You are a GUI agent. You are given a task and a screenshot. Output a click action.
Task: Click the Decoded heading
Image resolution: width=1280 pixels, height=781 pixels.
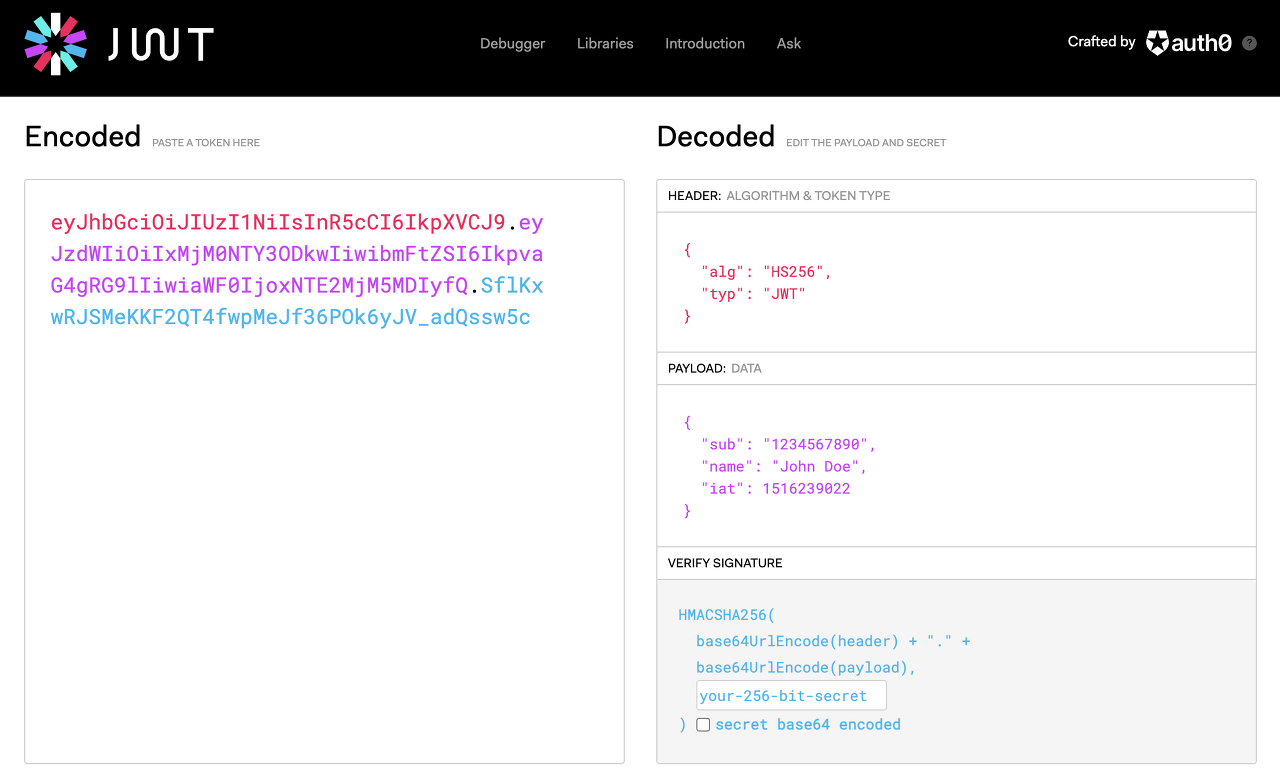click(716, 136)
